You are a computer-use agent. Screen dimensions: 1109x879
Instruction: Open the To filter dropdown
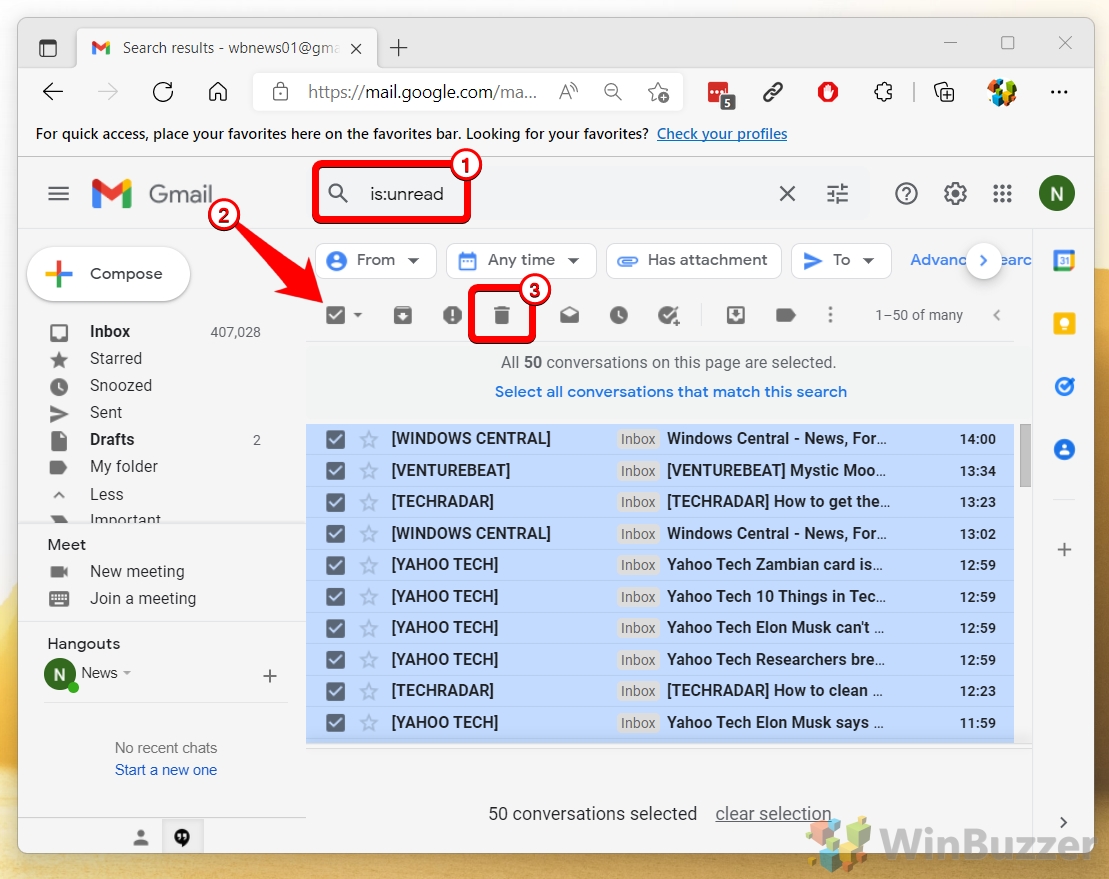(x=841, y=260)
